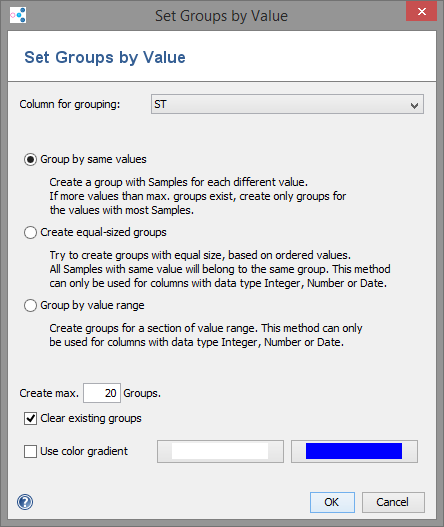Click the ST value in the grouping combo box

(x=160, y=105)
